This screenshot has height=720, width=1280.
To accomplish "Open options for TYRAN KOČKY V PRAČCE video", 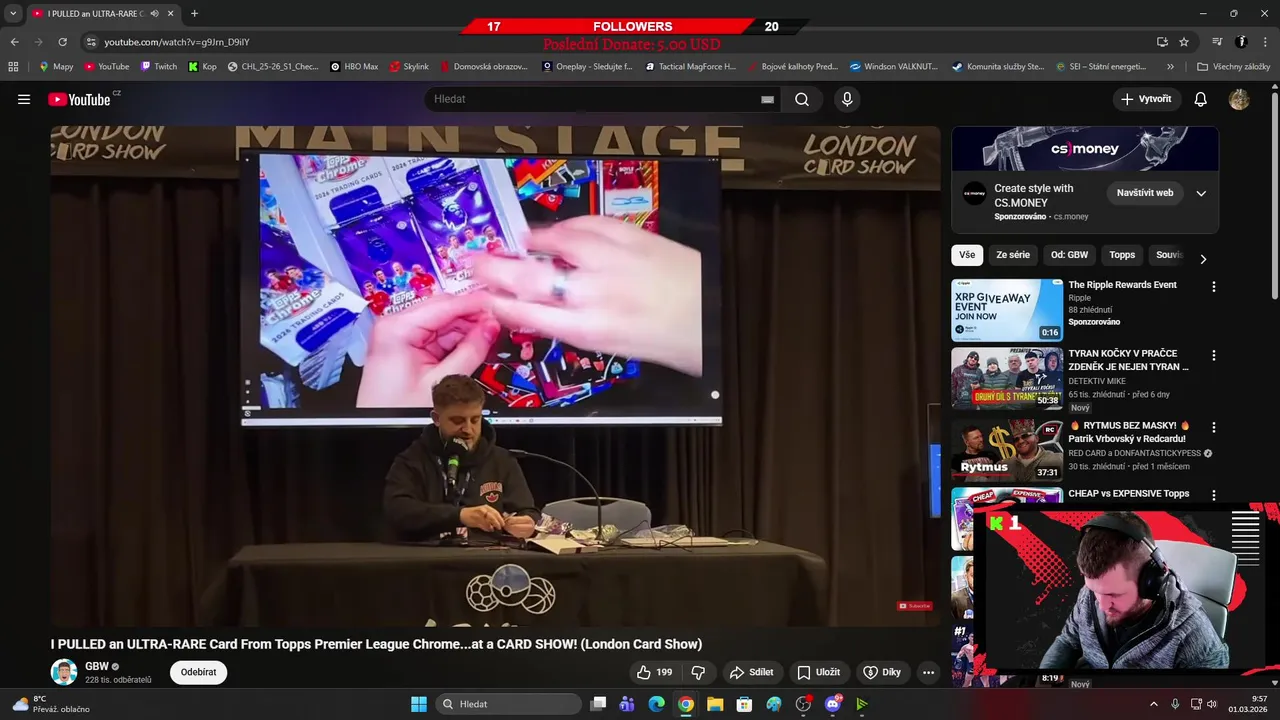I will [x=1214, y=356].
